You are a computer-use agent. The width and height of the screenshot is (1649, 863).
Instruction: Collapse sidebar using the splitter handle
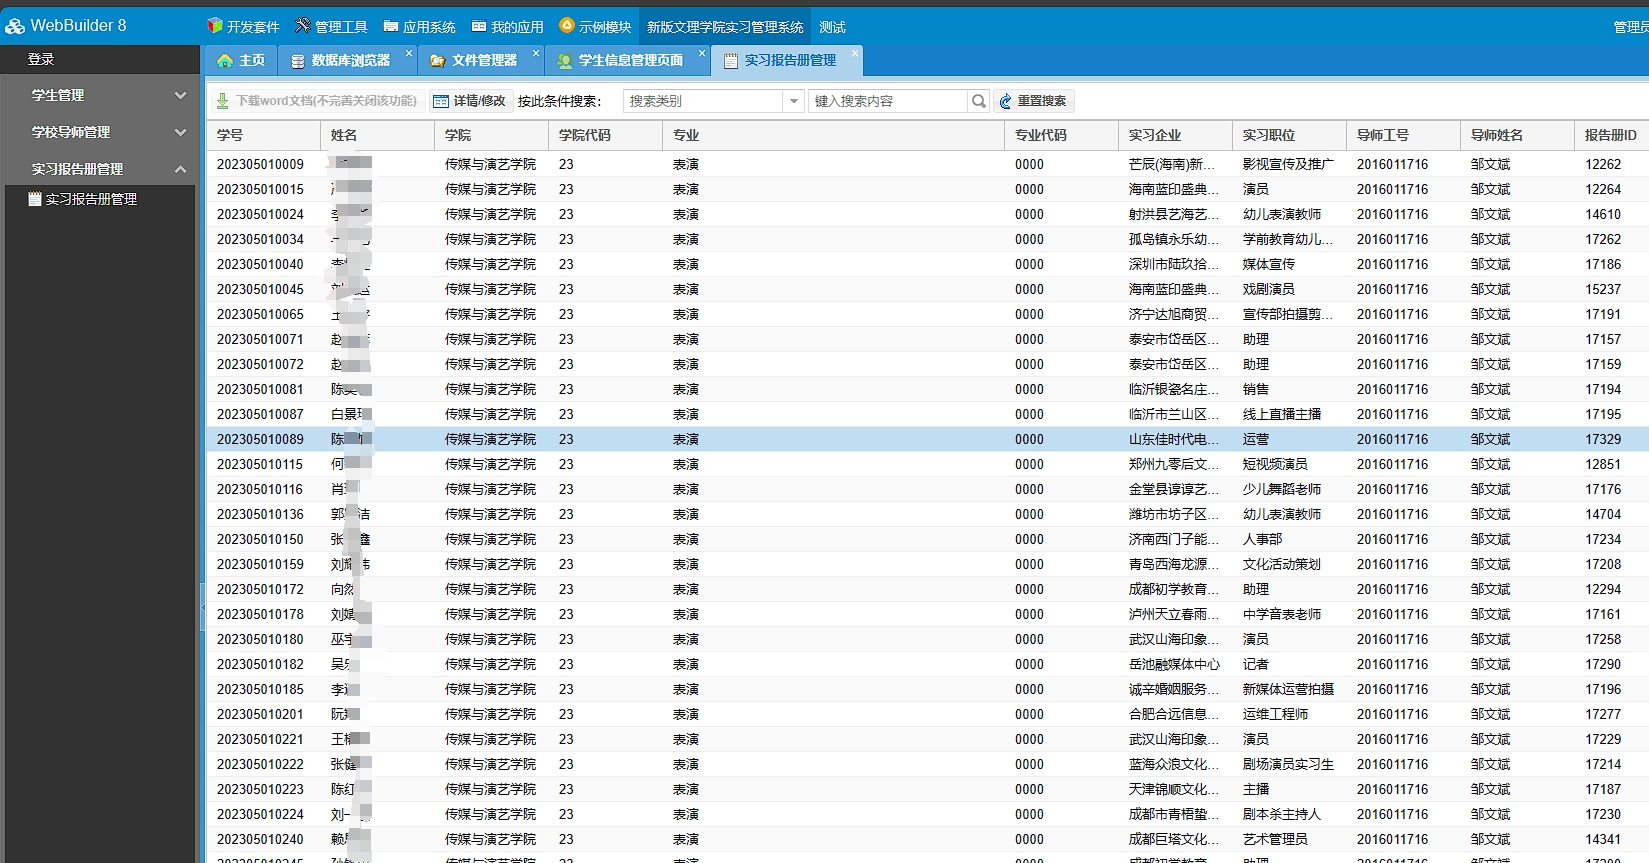pyautogui.click(x=203, y=605)
